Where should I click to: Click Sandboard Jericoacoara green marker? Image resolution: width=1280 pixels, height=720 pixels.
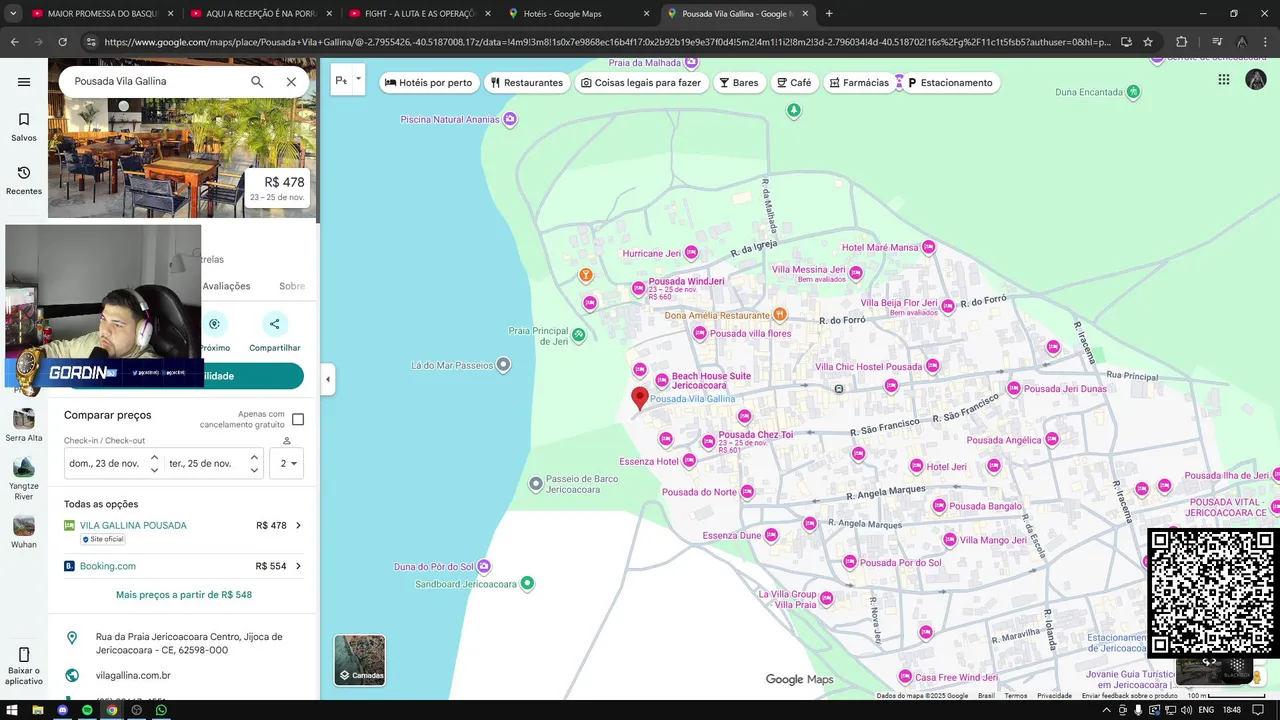point(527,583)
